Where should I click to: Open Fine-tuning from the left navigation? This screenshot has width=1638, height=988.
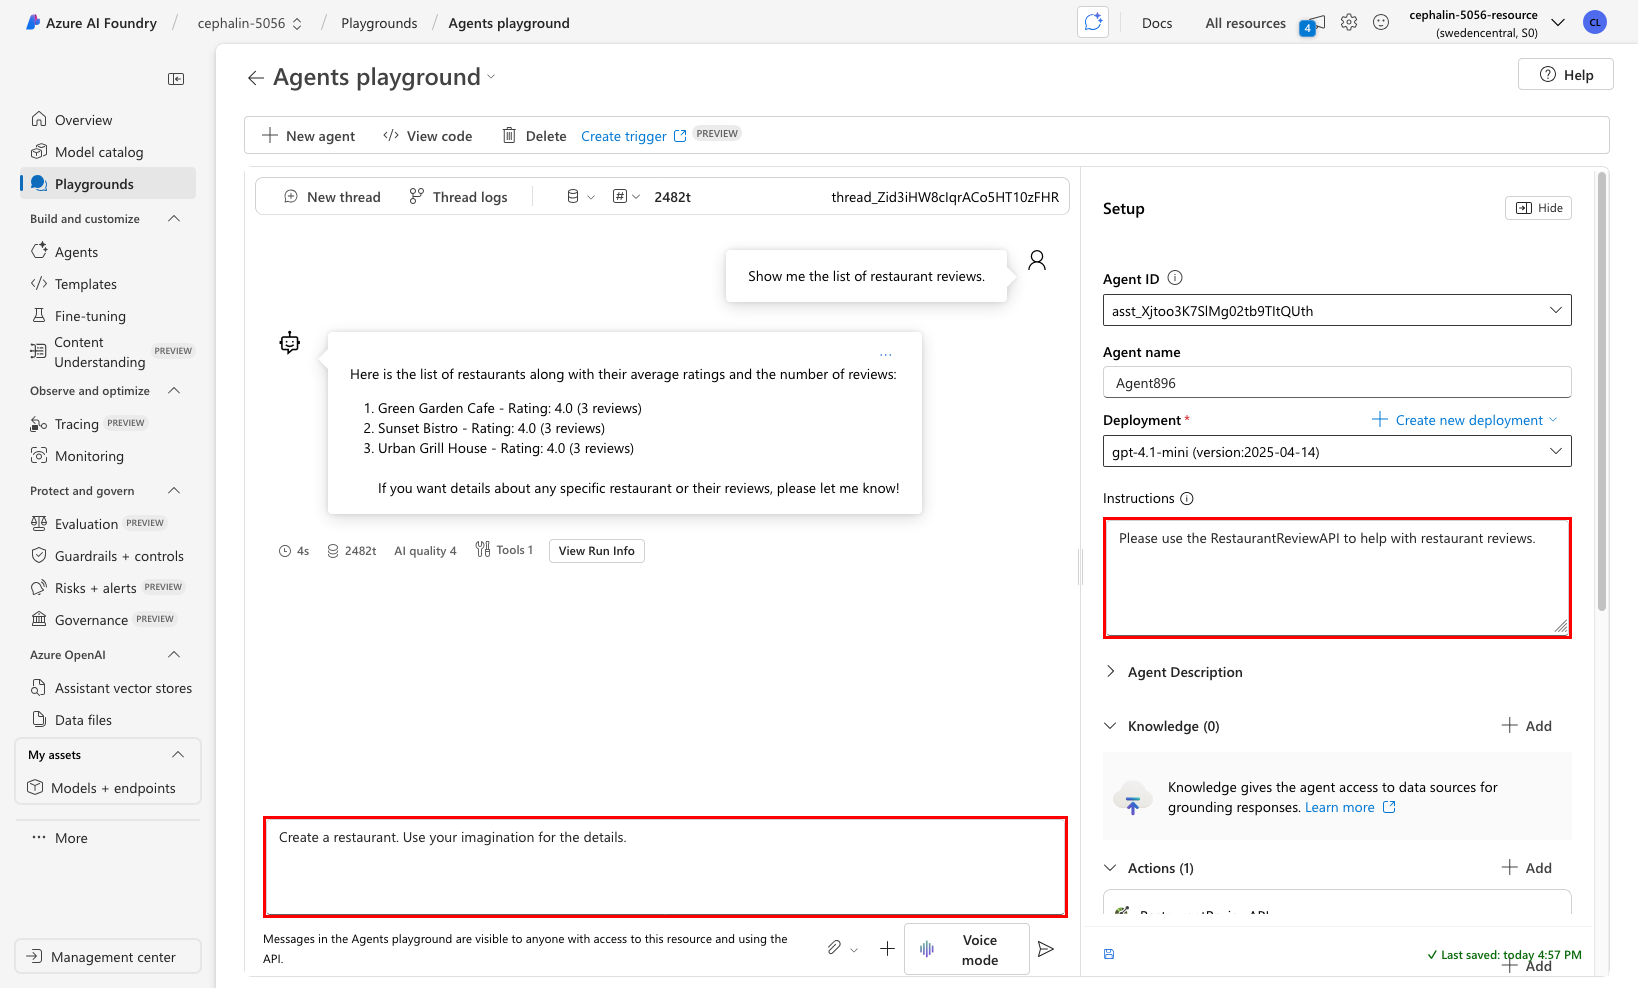click(x=88, y=315)
